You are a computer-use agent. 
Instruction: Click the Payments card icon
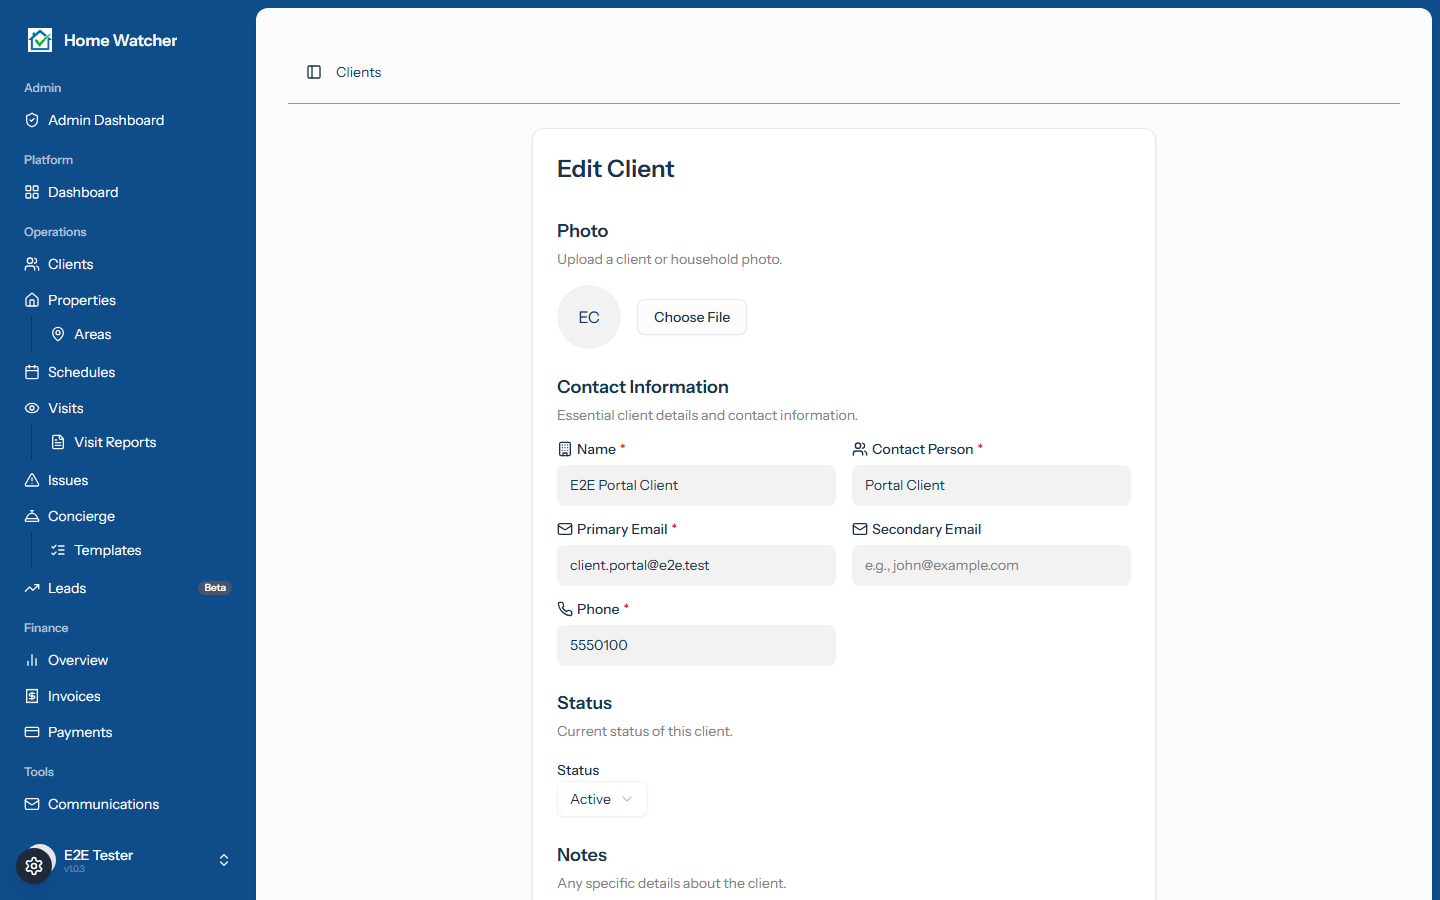tap(32, 732)
